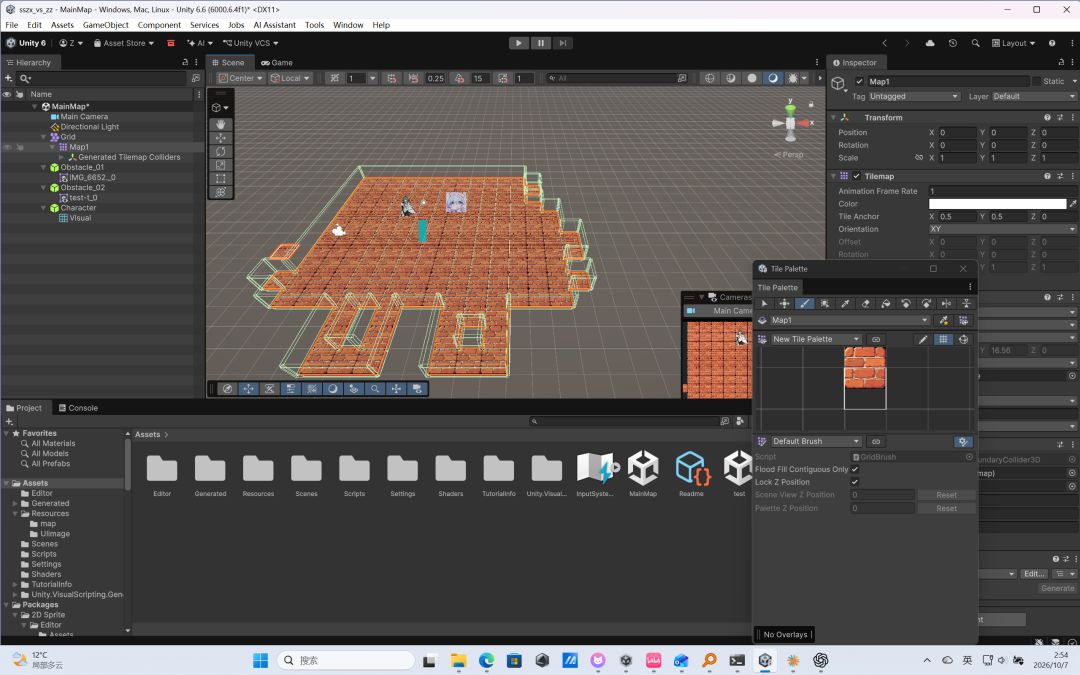Open the Orientation XY dropdown
Viewport: 1080px width, 675px height.
(1002, 229)
